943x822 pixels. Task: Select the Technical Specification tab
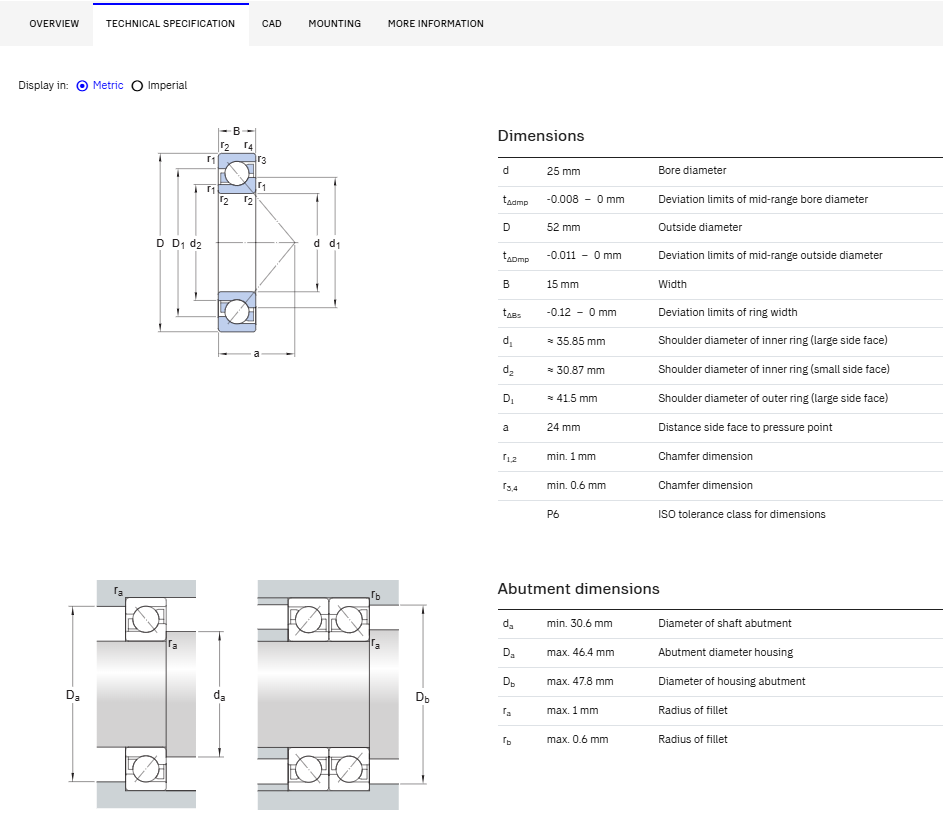[x=170, y=23]
